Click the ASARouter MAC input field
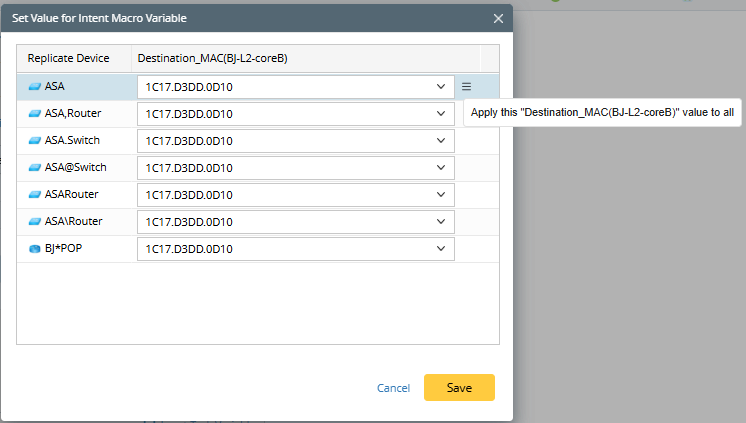The height and width of the screenshot is (423, 746). pos(285,195)
